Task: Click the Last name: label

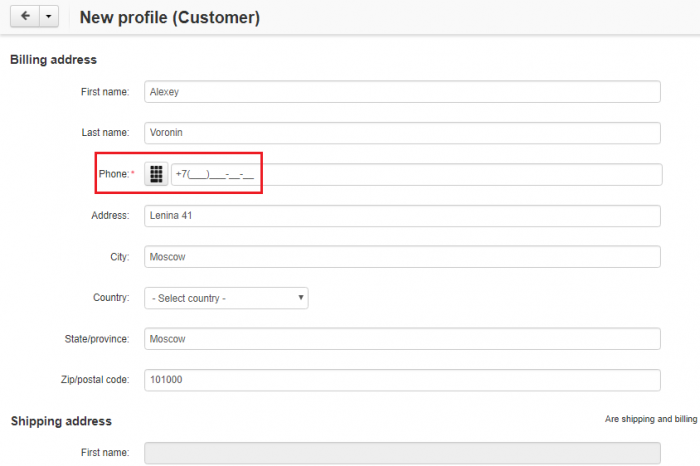Action: [x=105, y=133]
